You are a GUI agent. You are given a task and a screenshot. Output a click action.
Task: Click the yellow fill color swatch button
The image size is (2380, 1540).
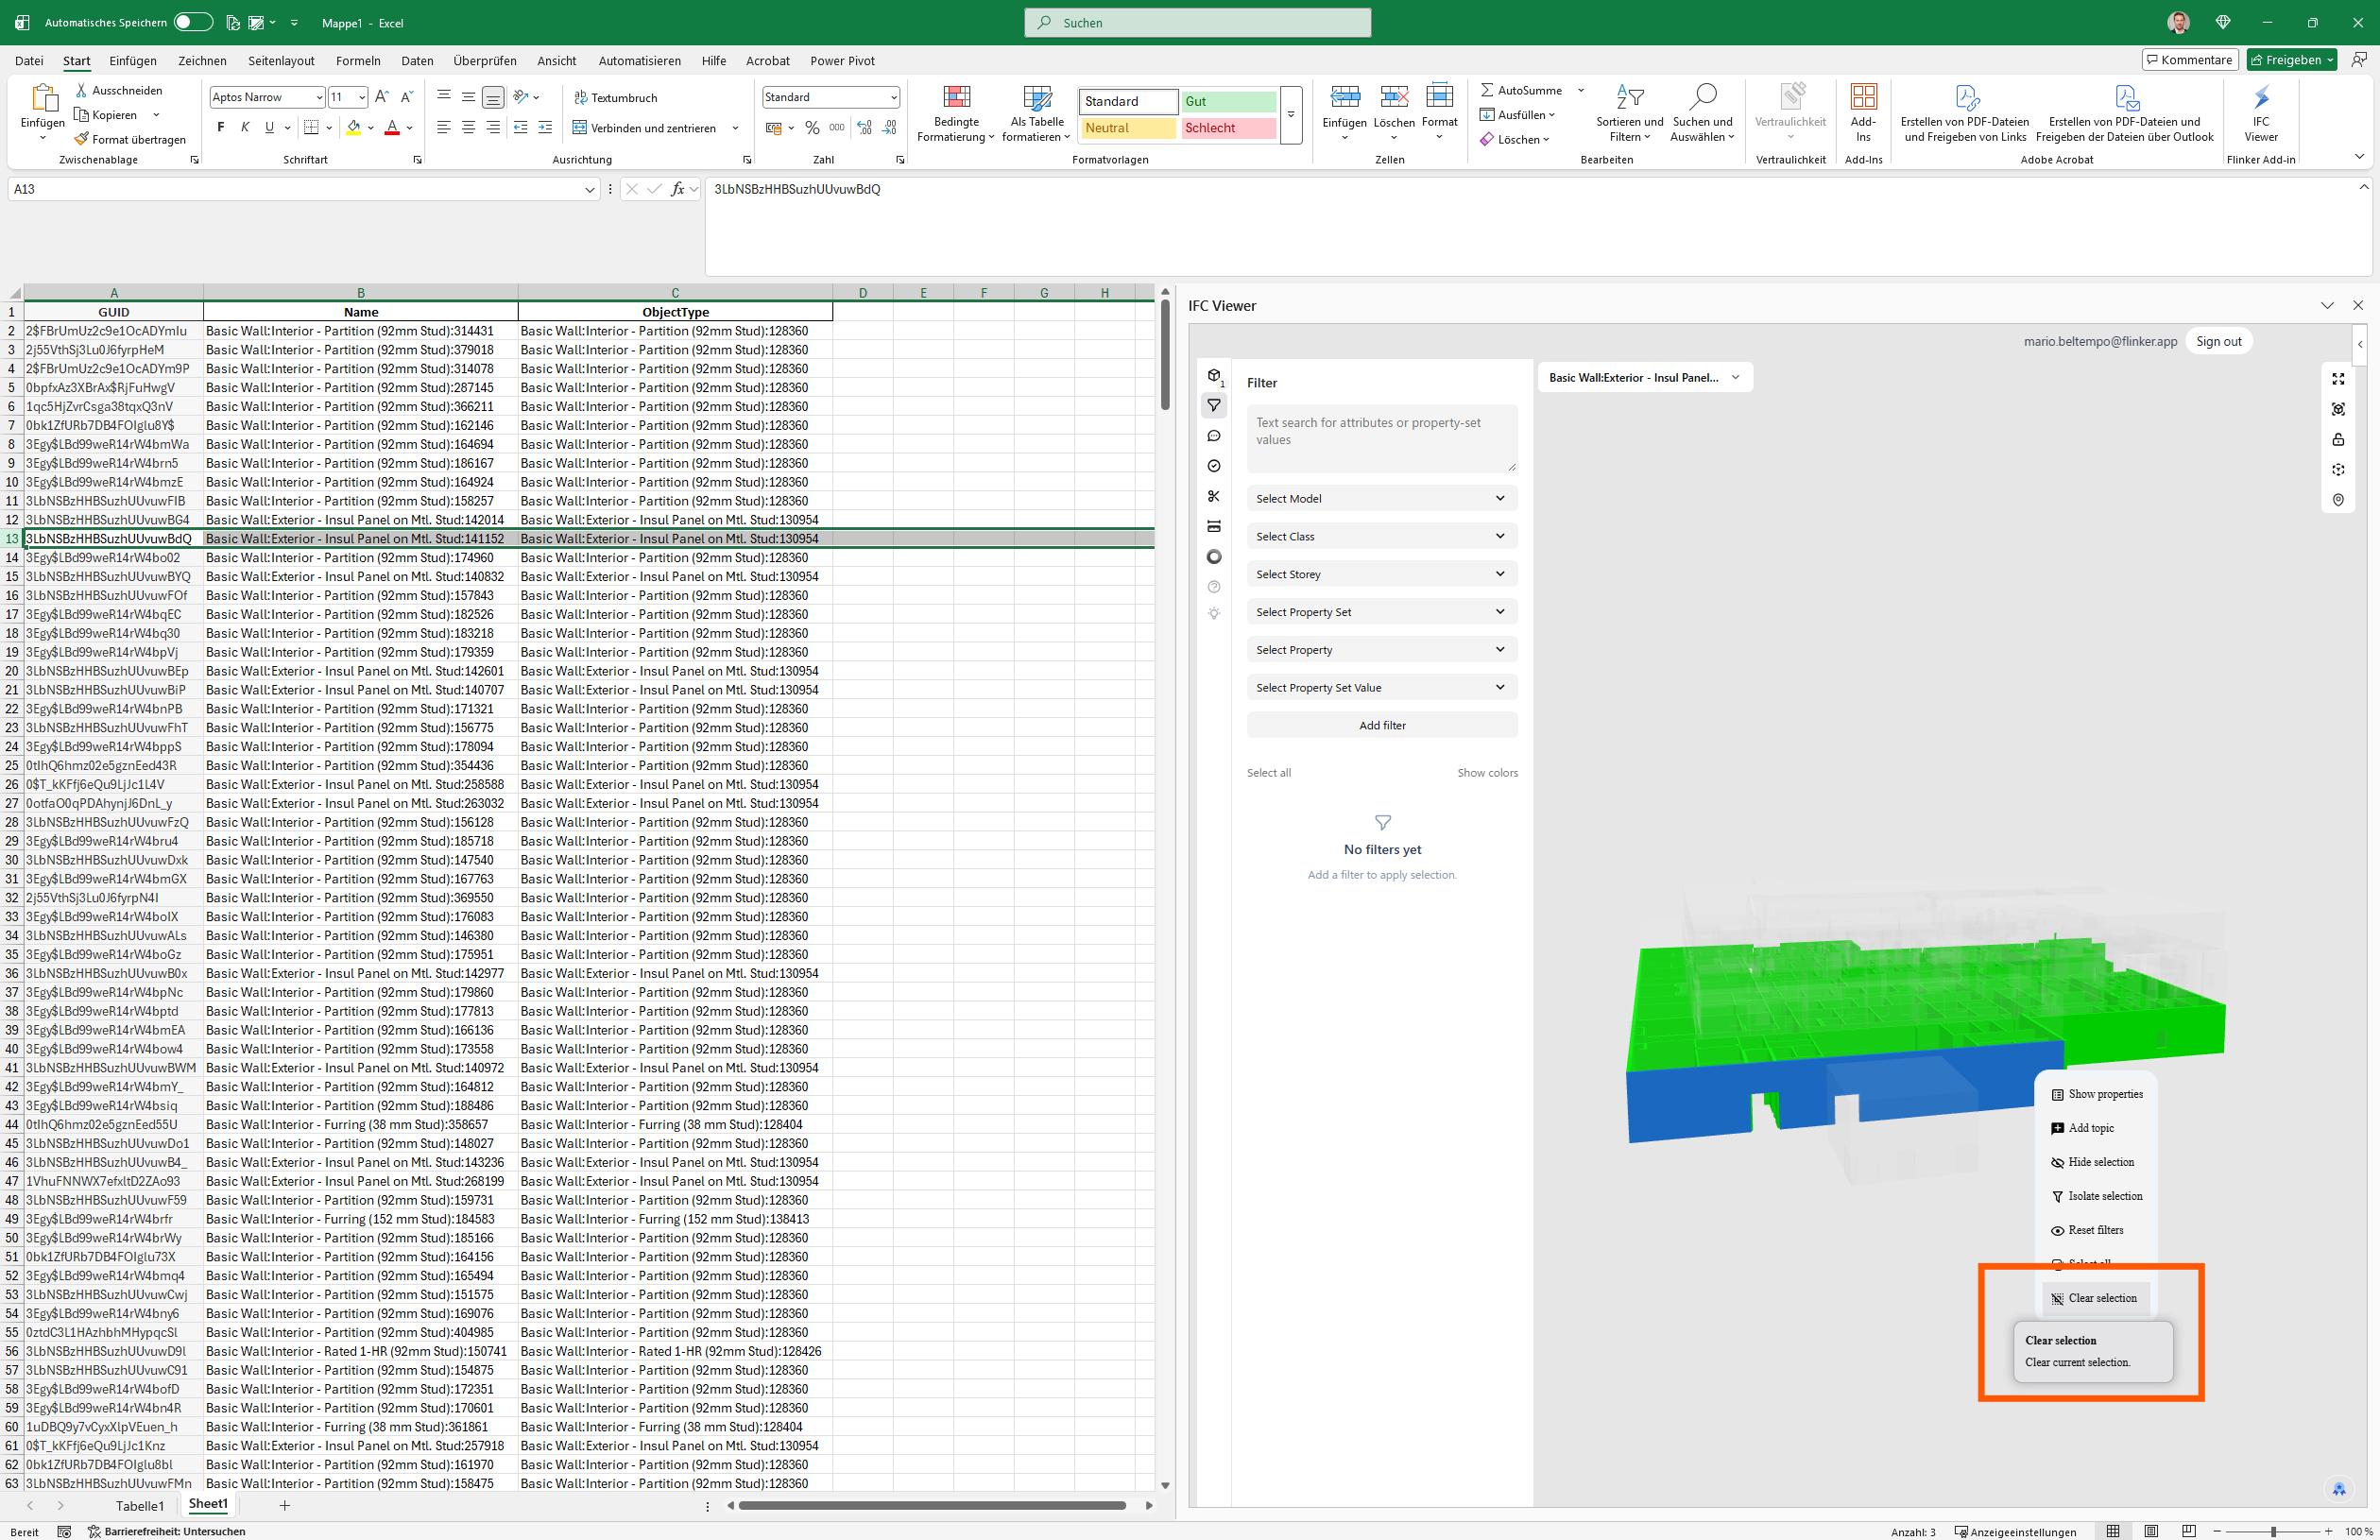[353, 127]
